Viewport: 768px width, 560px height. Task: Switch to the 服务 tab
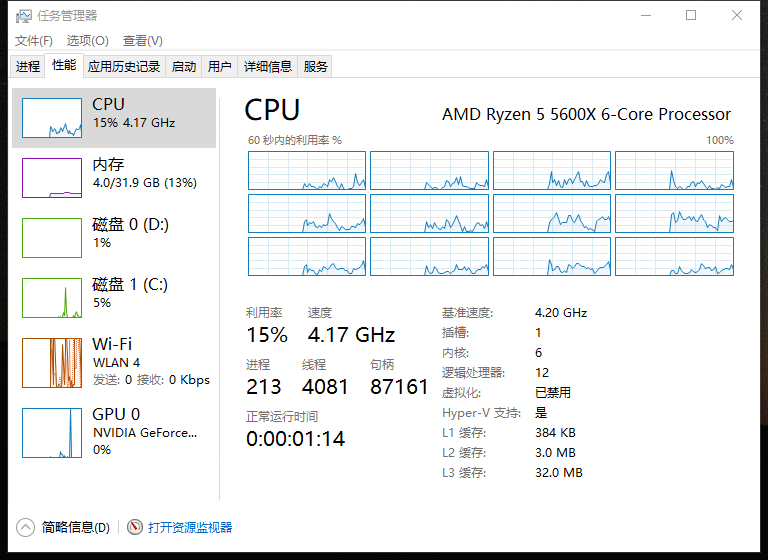[x=315, y=67]
